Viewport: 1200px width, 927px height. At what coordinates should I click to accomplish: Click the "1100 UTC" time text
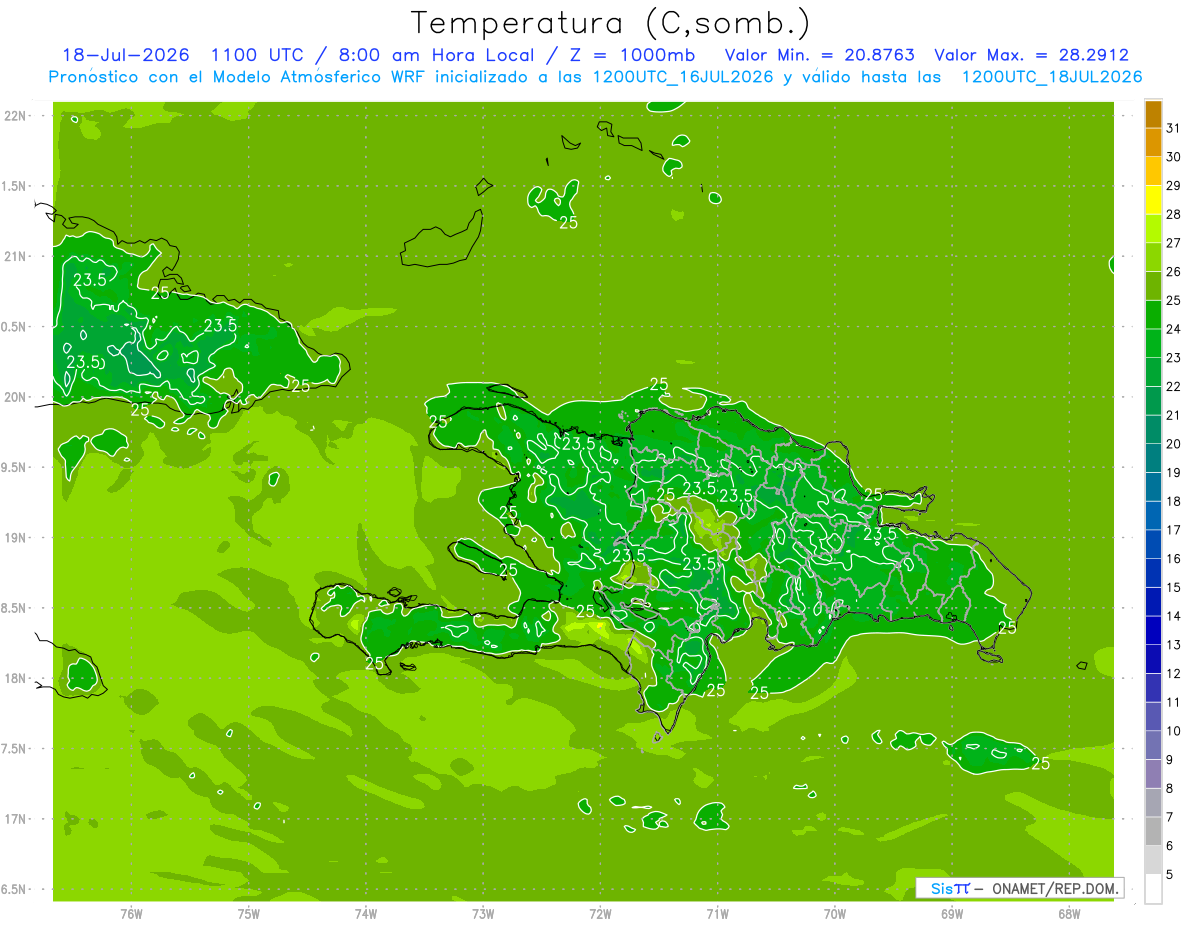pyautogui.click(x=255, y=55)
